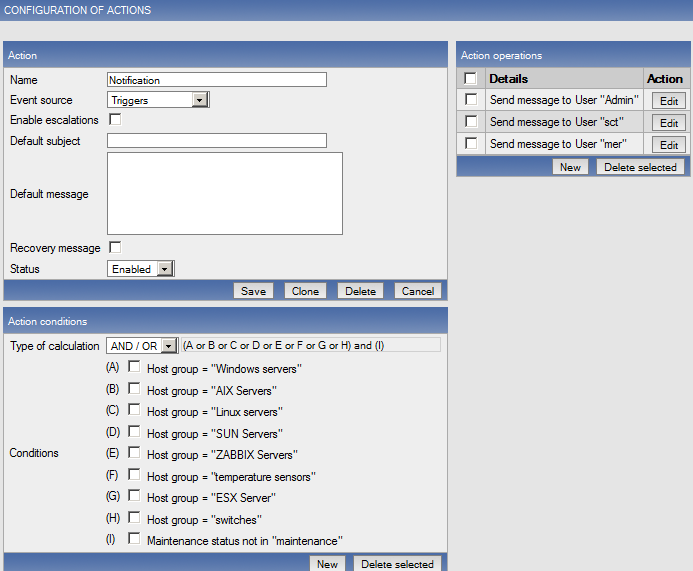Check the "ZABBIX Servers" condition box
The width and height of the screenshot is (693, 571).
134,453
